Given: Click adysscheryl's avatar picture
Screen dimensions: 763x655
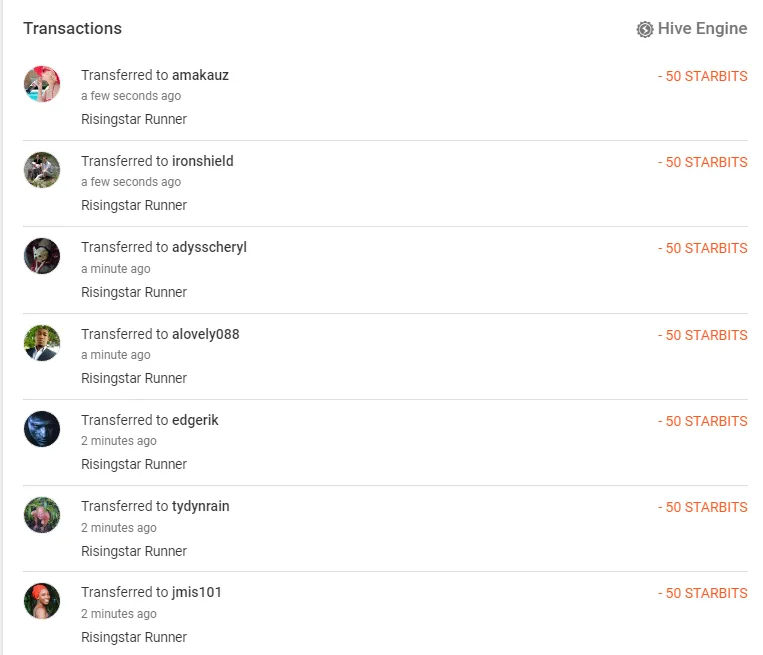Looking at the screenshot, I should (x=42, y=256).
